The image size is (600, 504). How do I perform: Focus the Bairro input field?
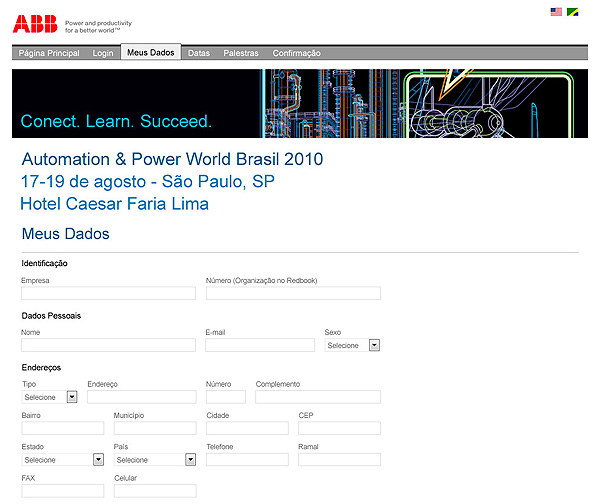[x=63, y=428]
